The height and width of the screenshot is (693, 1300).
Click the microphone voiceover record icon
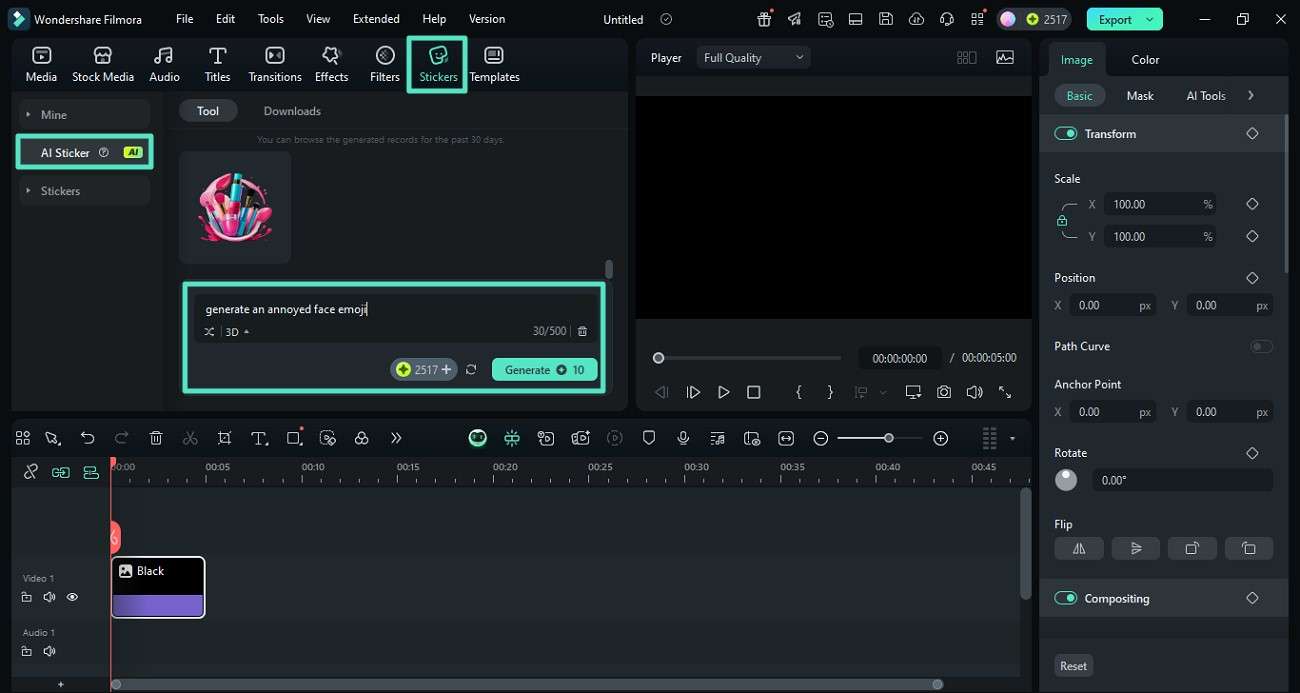pos(683,438)
